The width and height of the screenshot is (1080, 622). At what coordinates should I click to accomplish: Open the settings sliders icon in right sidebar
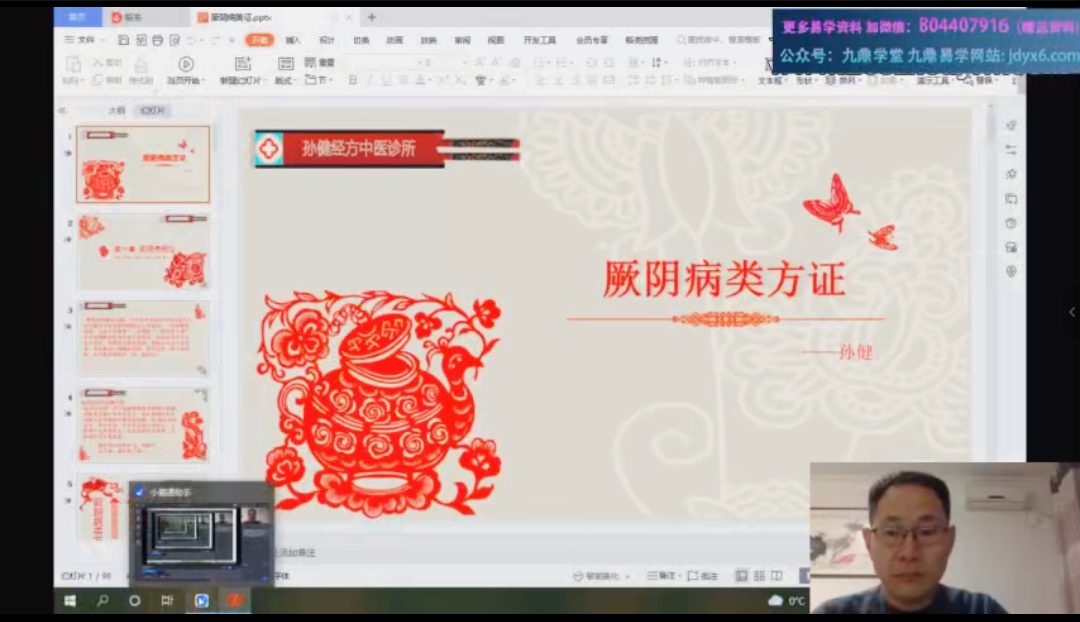1011,150
